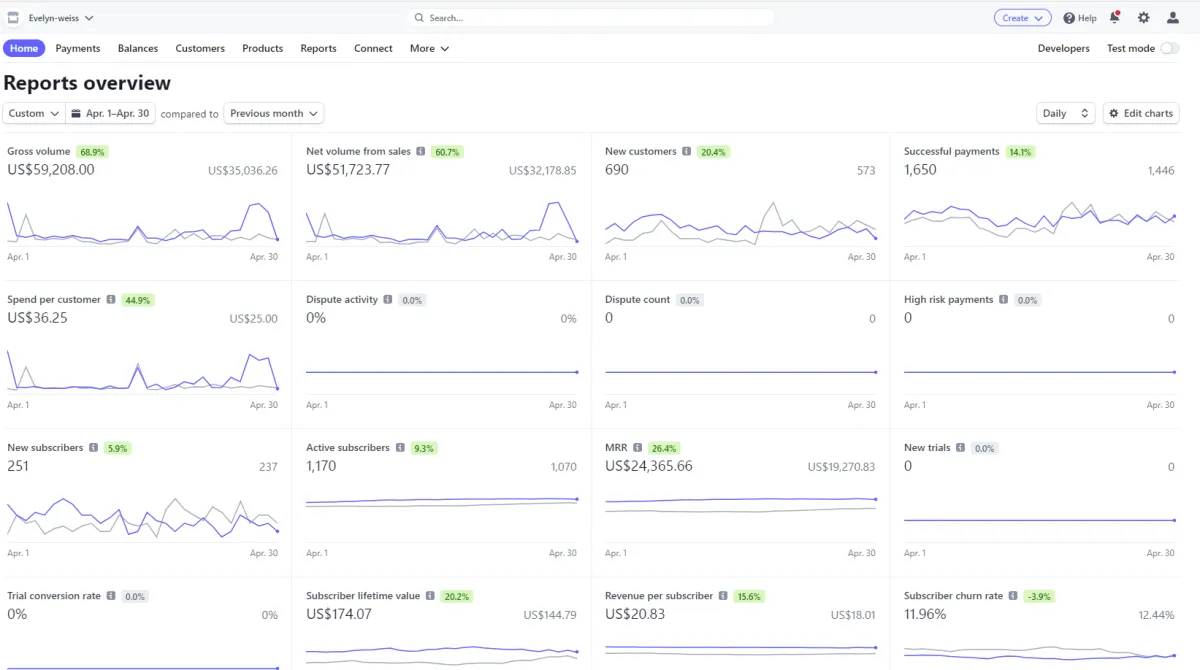
Task: Click the calendar icon in date range
Action: pos(76,114)
